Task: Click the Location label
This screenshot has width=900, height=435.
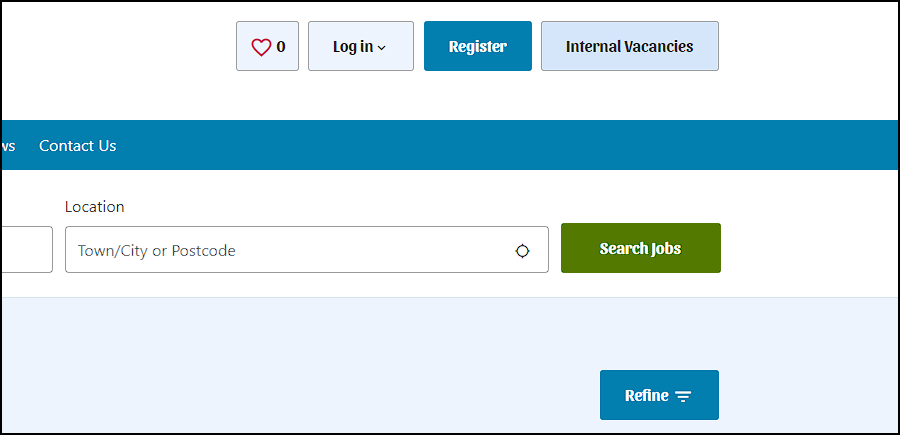Action: 94,207
